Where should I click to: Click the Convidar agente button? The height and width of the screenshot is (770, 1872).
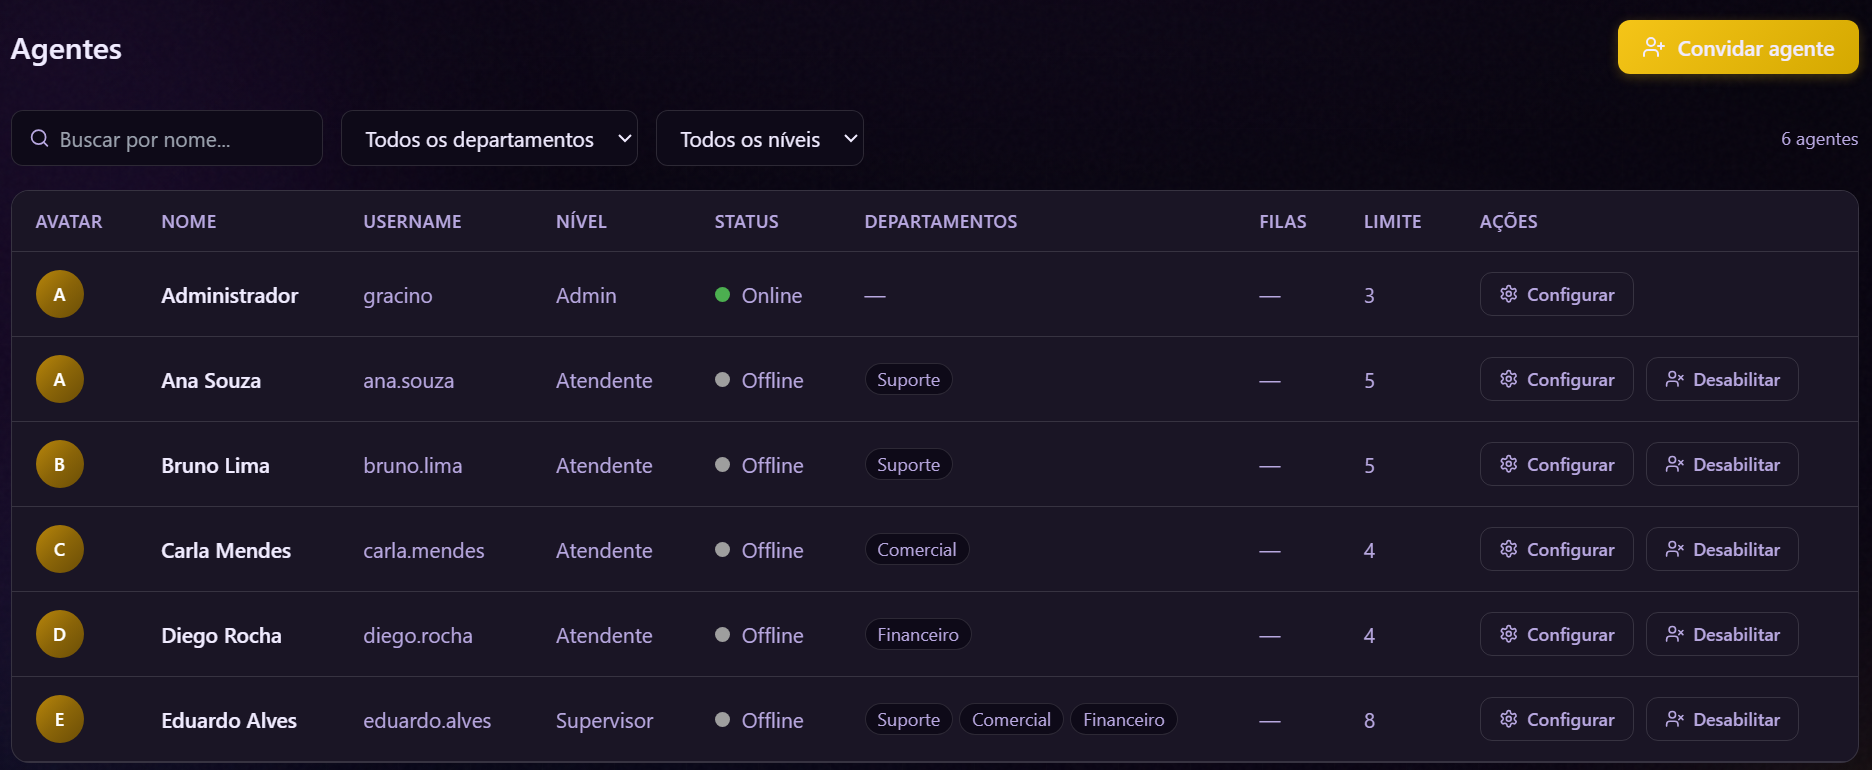(1738, 48)
